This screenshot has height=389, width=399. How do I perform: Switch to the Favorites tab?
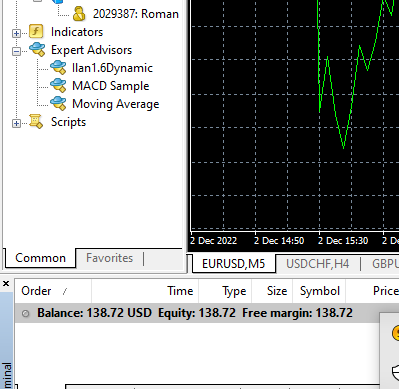[109, 258]
